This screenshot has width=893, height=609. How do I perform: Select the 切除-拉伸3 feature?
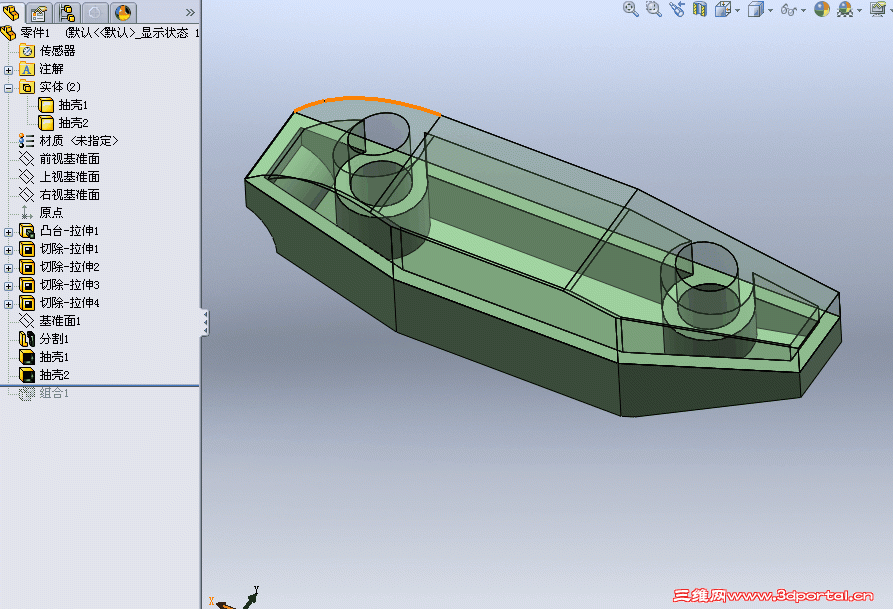tap(59, 285)
